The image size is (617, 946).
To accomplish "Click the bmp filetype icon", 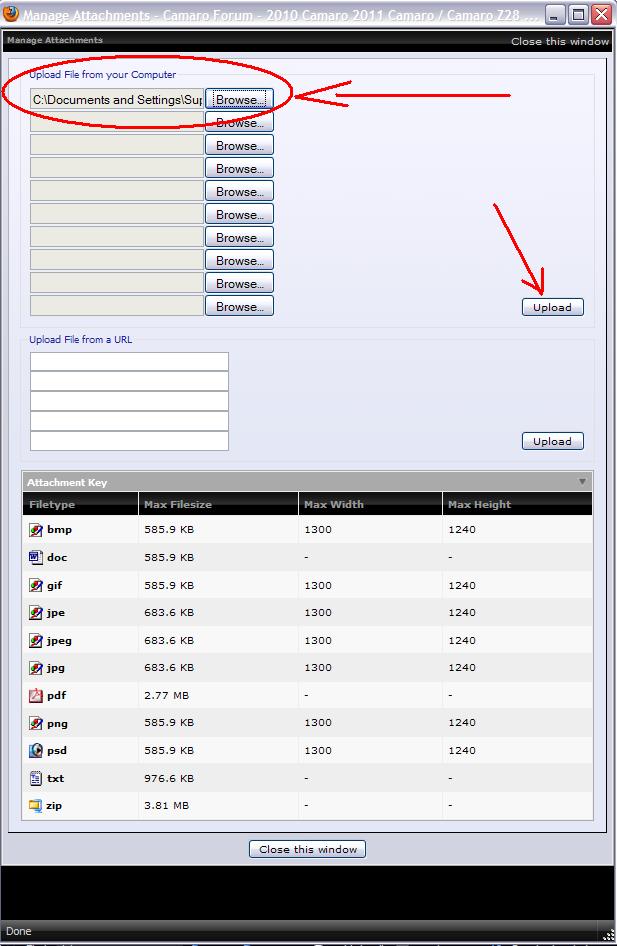I will click(36, 530).
